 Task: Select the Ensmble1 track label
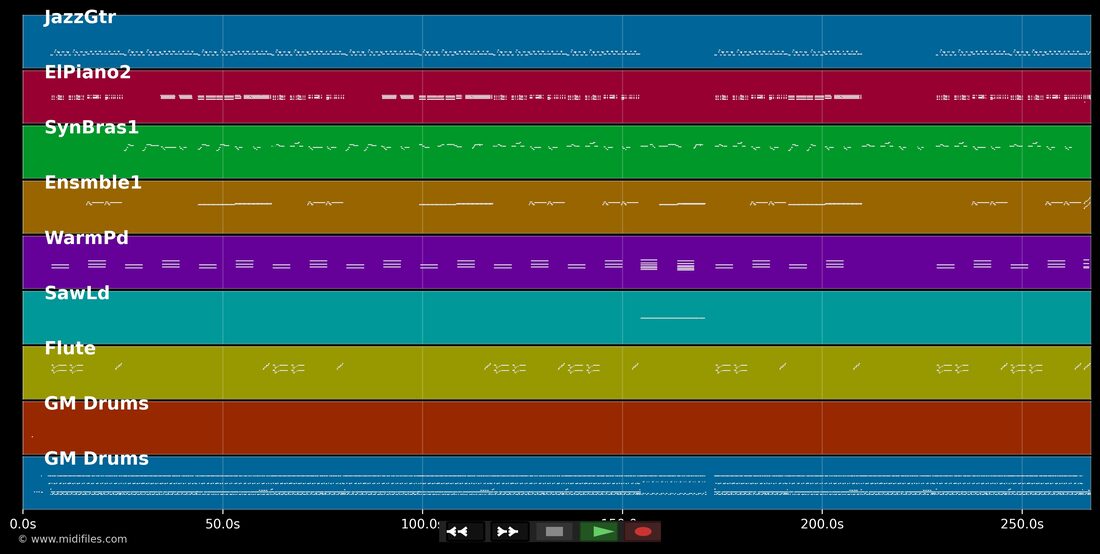tap(93, 183)
